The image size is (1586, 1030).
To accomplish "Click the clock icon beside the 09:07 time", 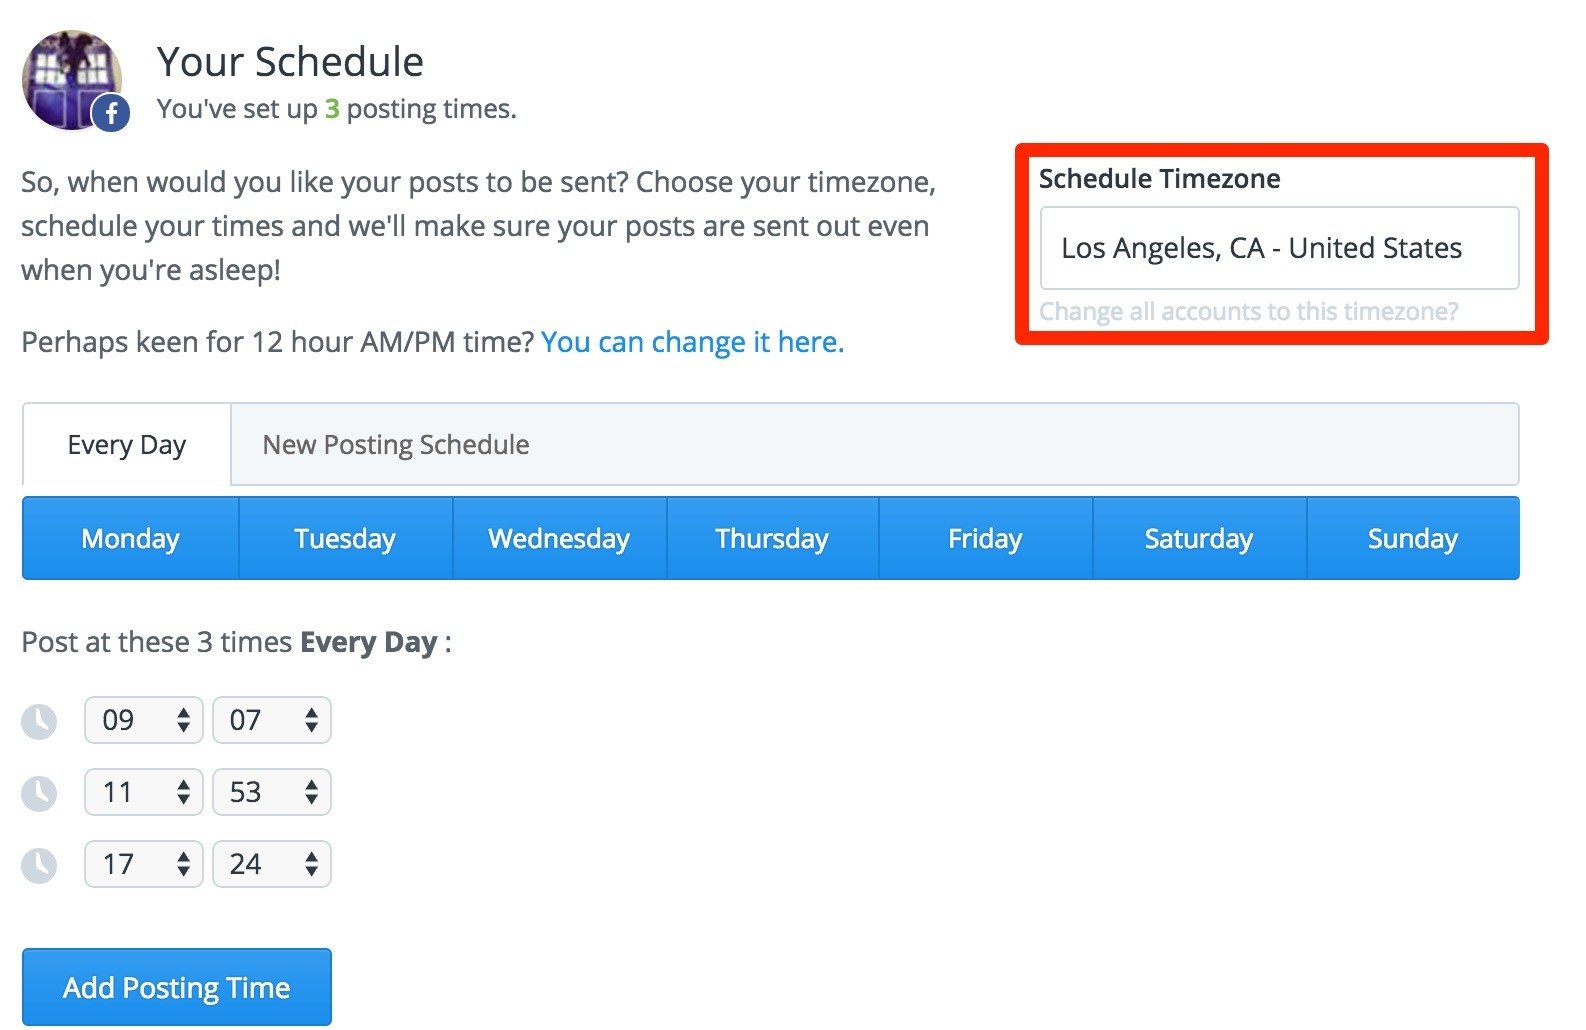I will tap(39, 720).
